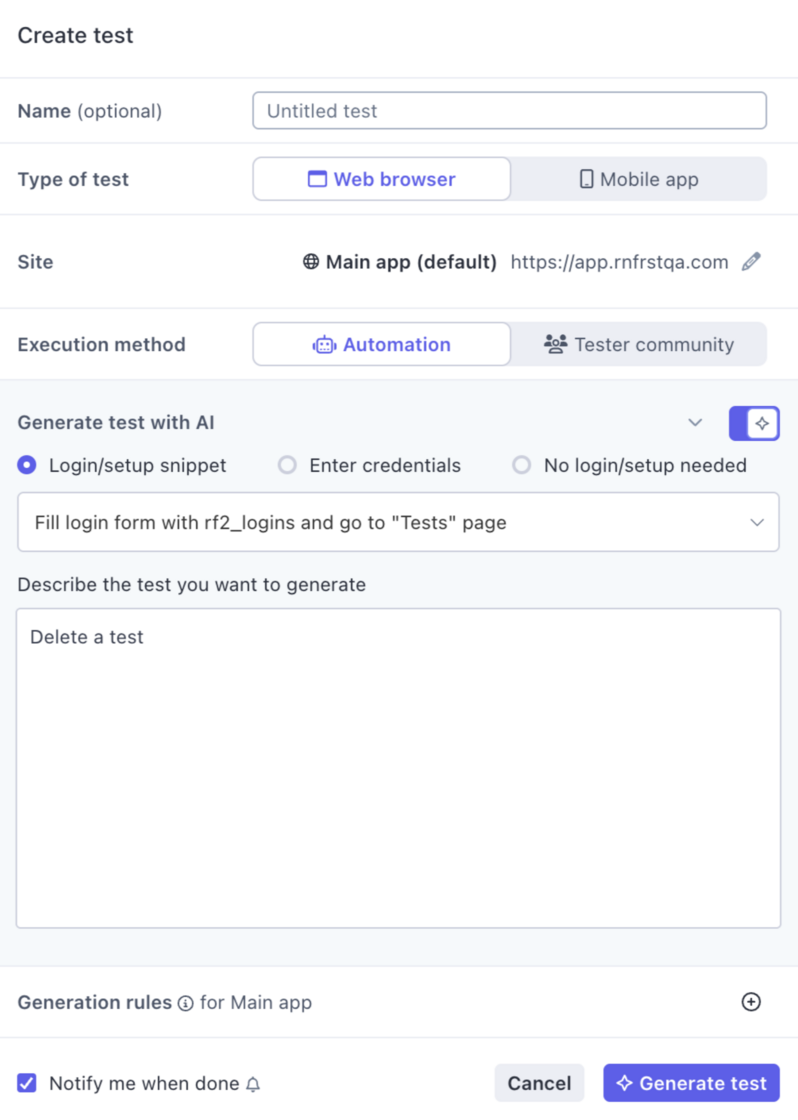Uncheck Notify me when done checkbox
798x1120 pixels.
tap(27, 1083)
